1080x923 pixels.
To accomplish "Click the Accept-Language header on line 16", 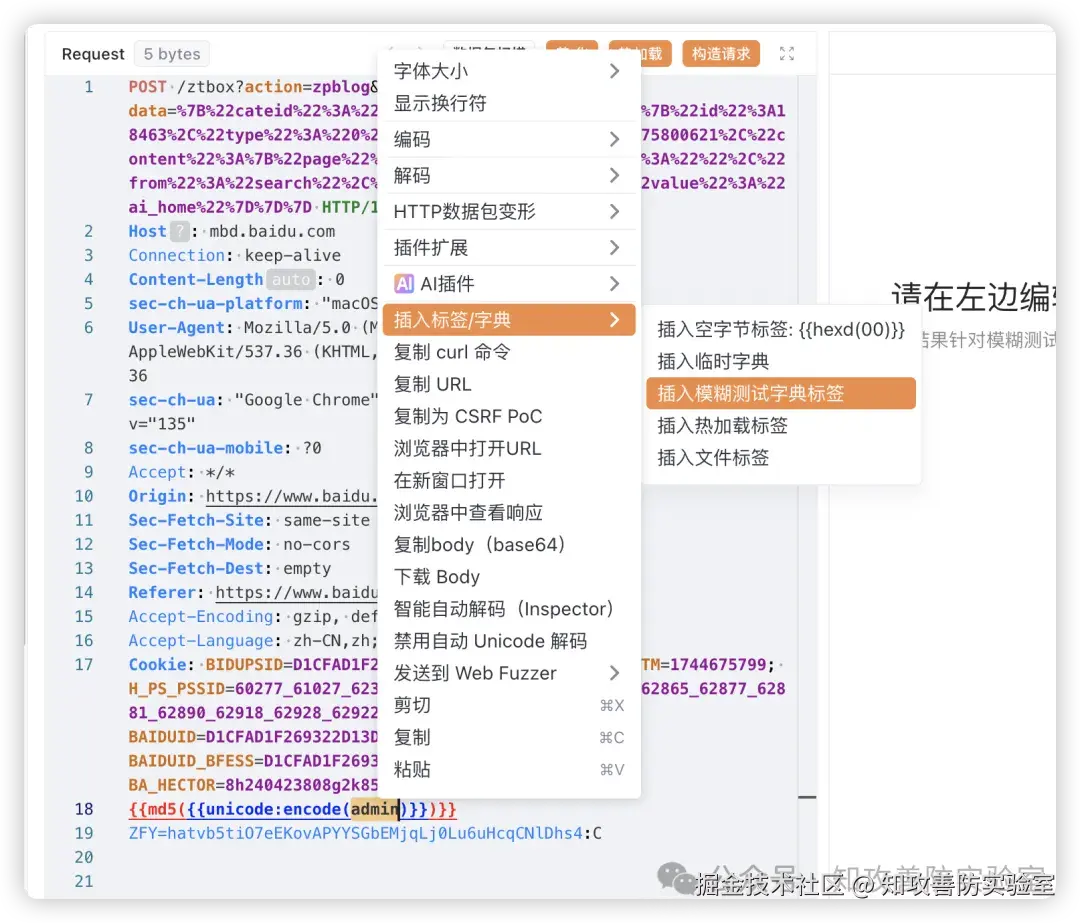I will (x=200, y=641).
